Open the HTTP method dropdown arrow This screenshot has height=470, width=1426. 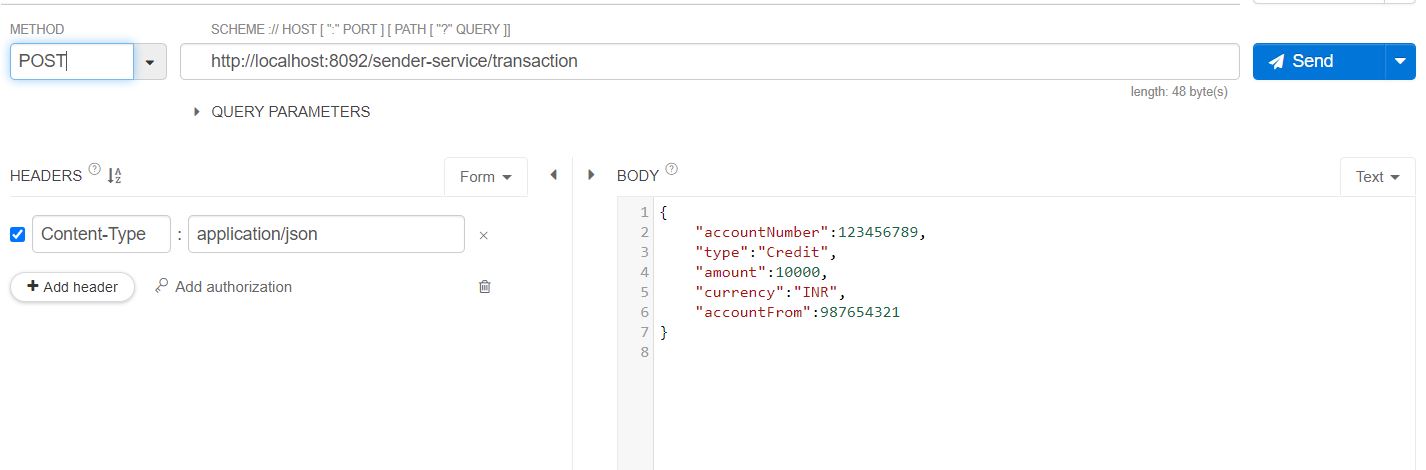pos(149,62)
